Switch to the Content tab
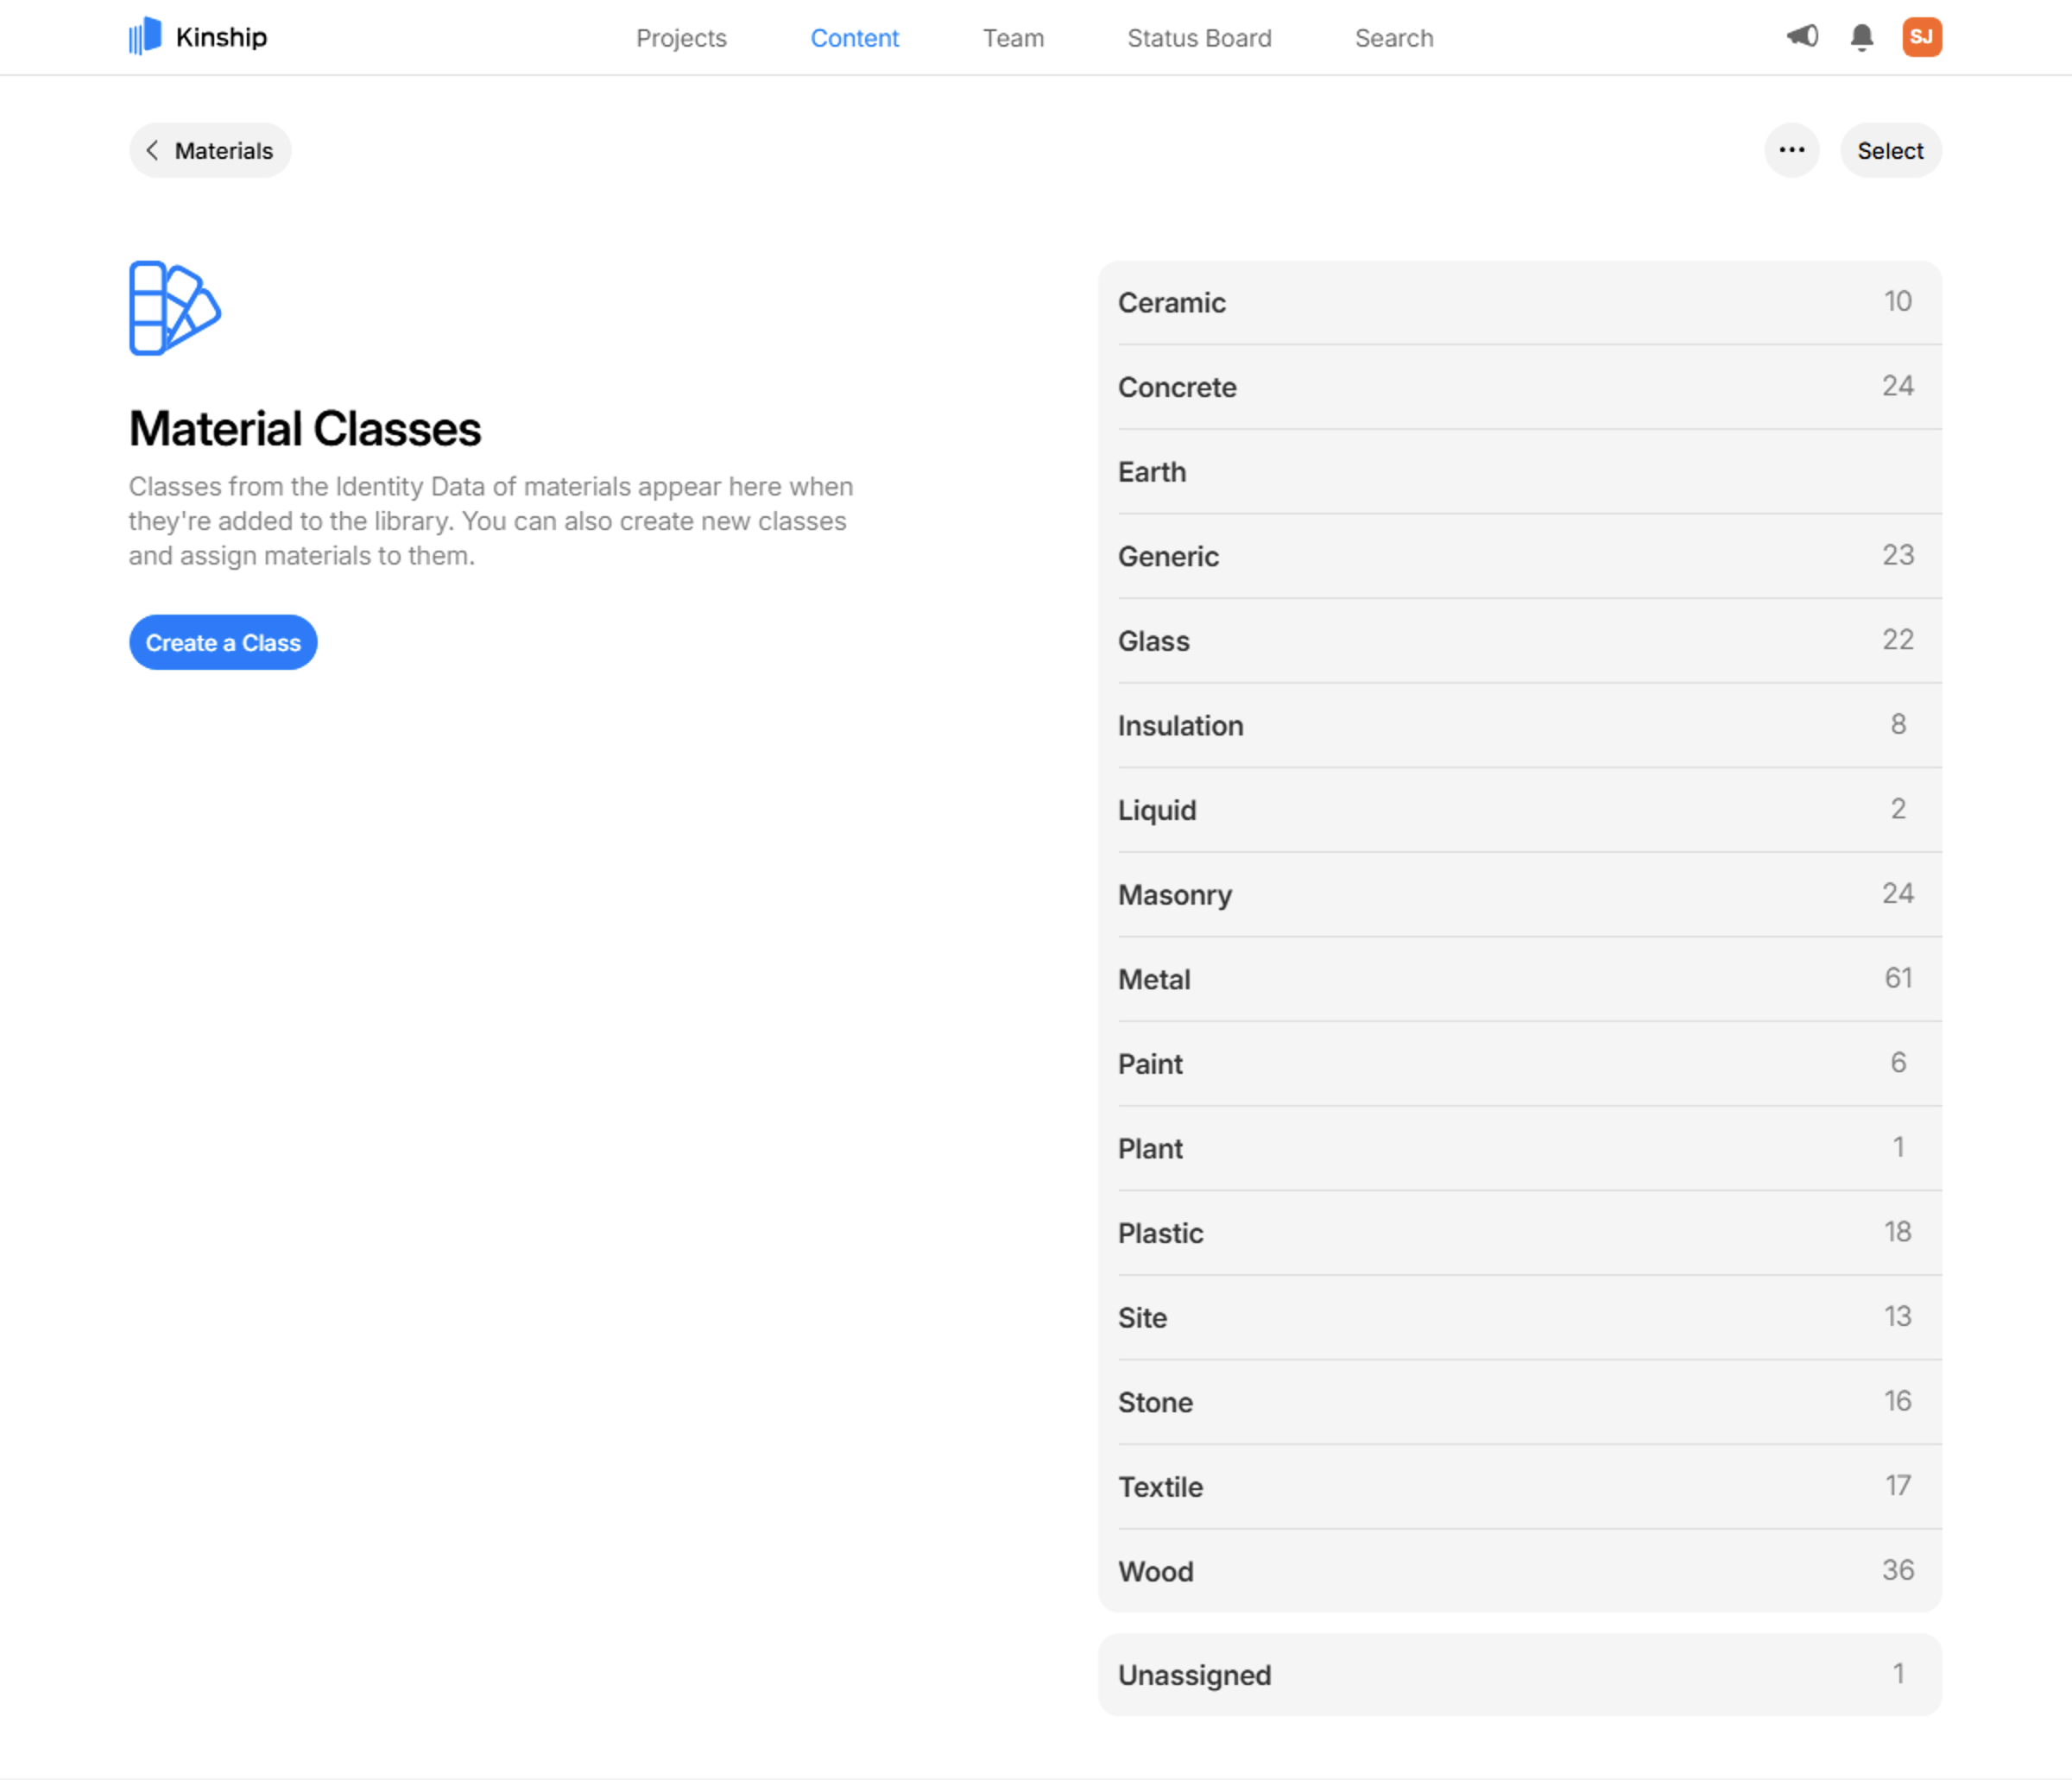 [854, 38]
